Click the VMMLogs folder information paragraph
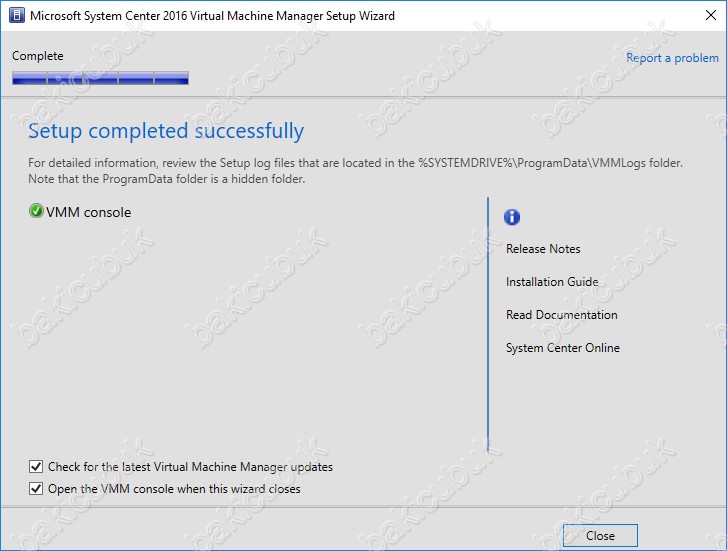 pos(355,171)
